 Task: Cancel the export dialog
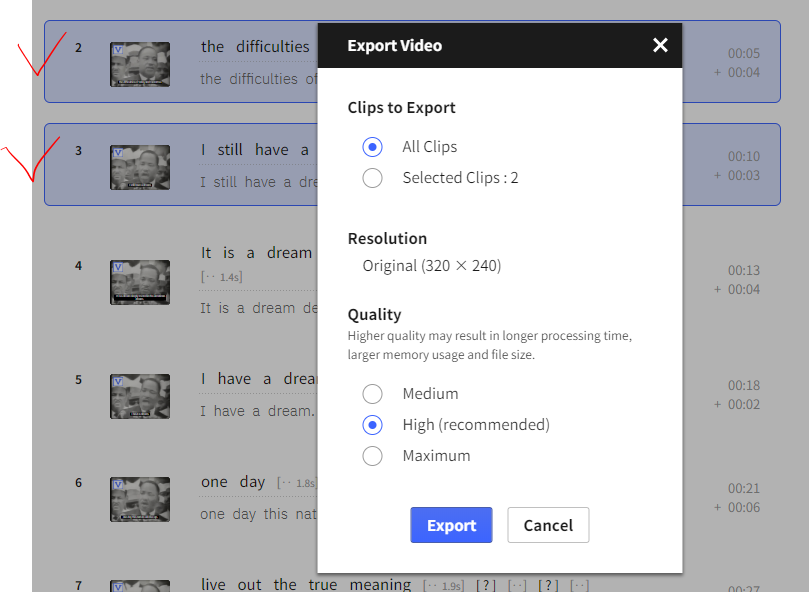(548, 525)
